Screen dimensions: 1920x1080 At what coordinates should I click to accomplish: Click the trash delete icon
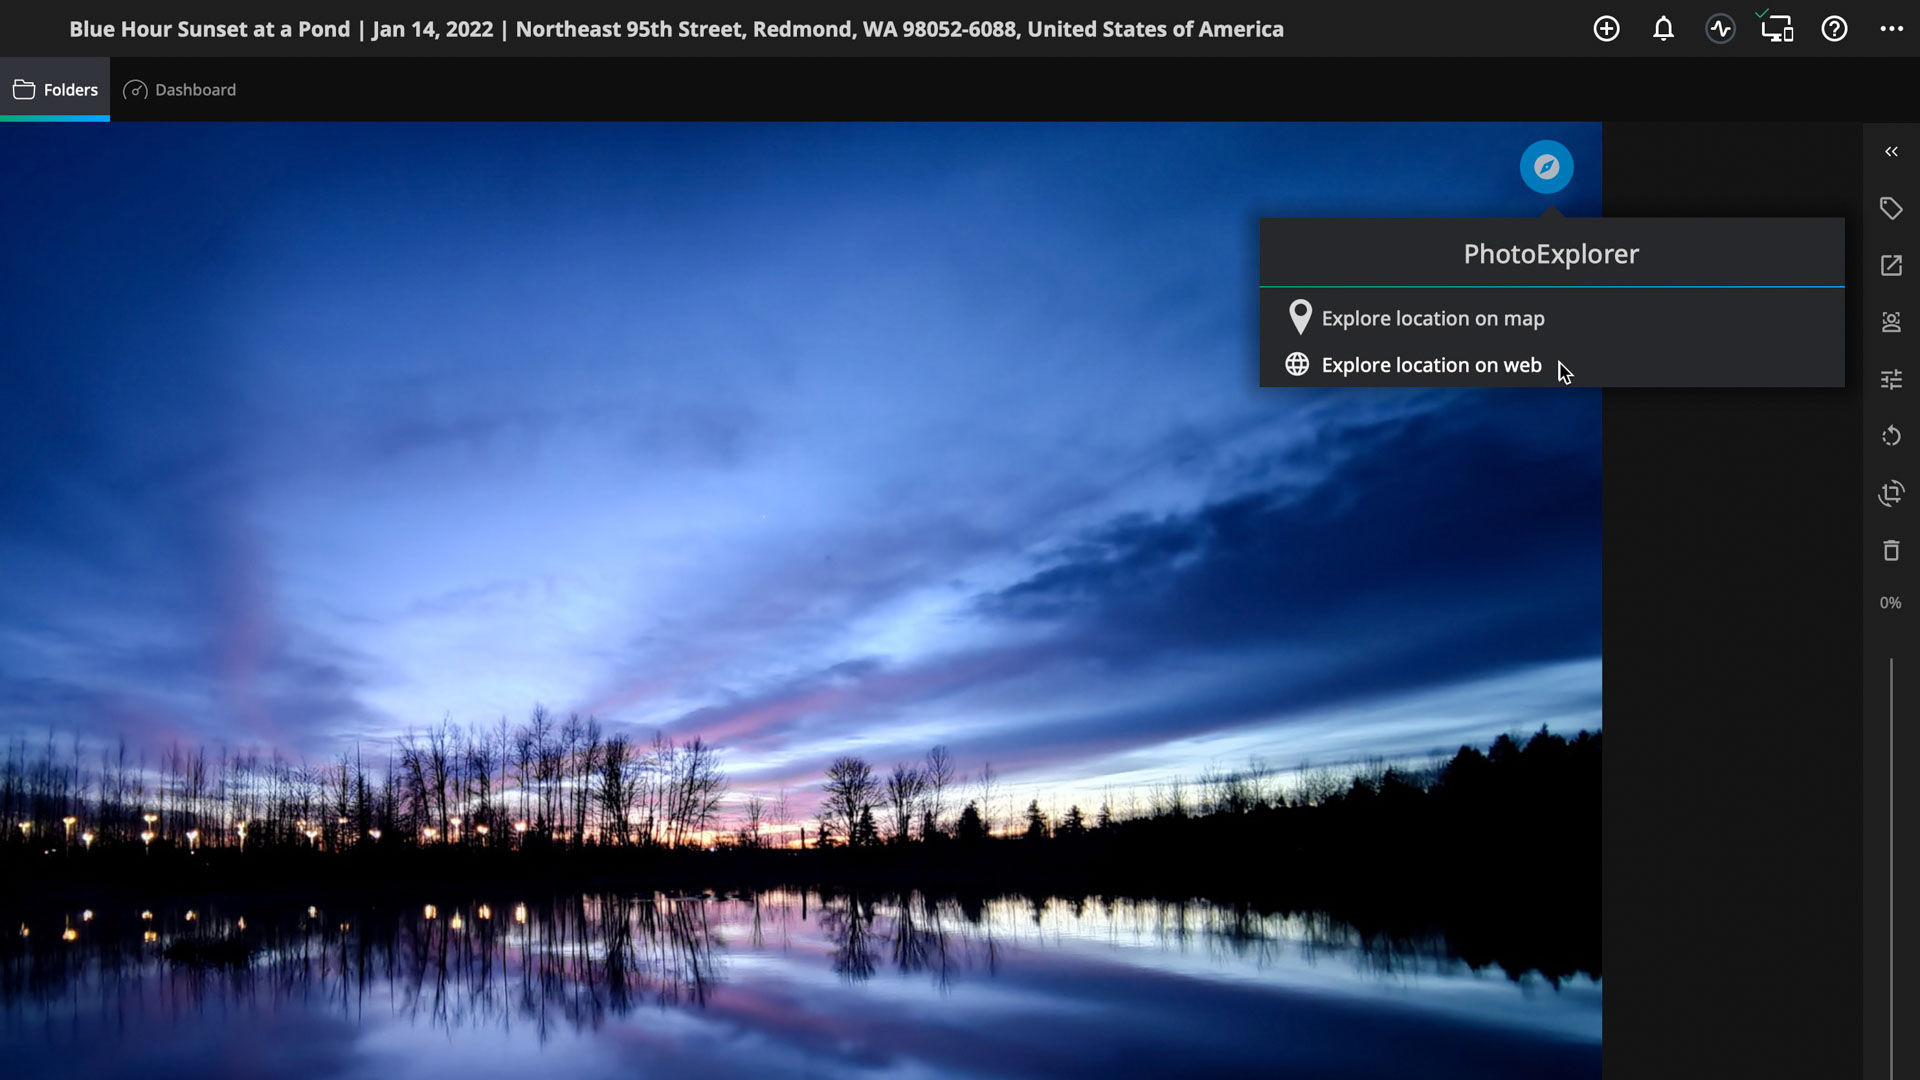pyautogui.click(x=1891, y=550)
